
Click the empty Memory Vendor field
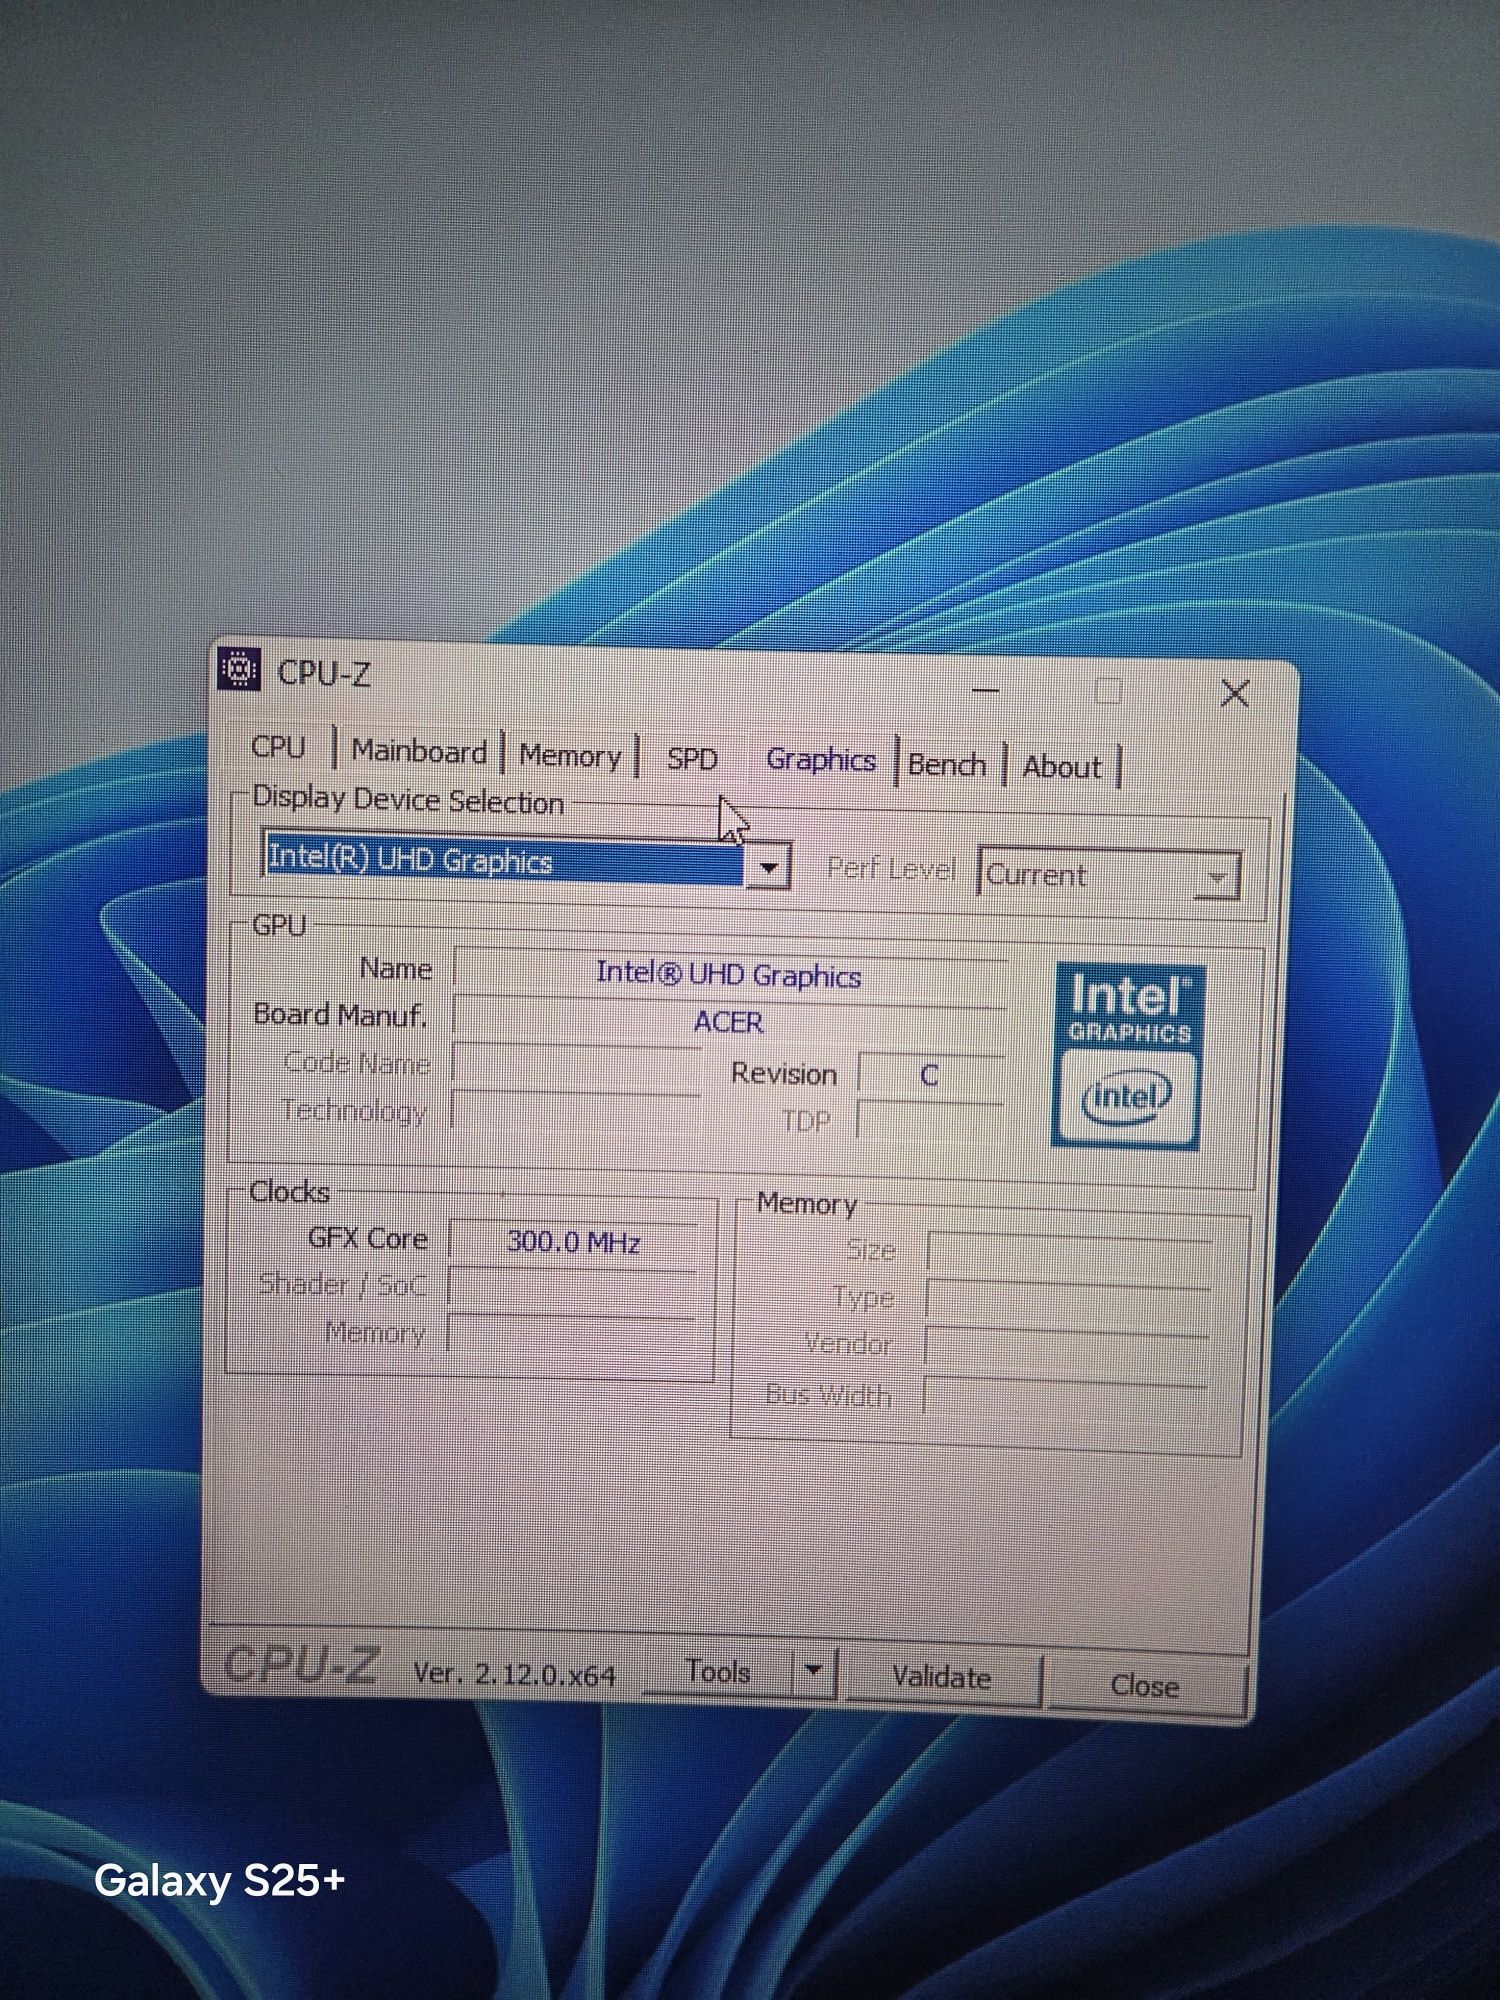pos(1068,1349)
